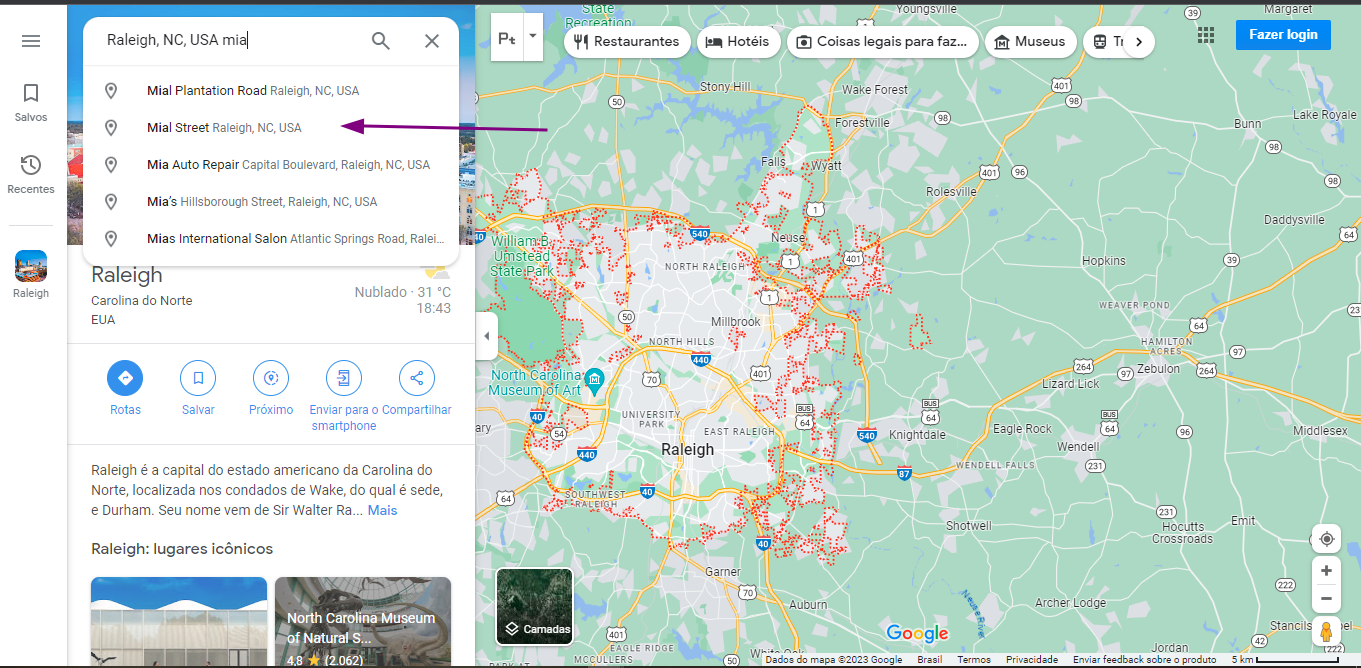The height and width of the screenshot is (668, 1361).
Task: Open Camadas layers satellite thumbnail
Action: point(535,607)
